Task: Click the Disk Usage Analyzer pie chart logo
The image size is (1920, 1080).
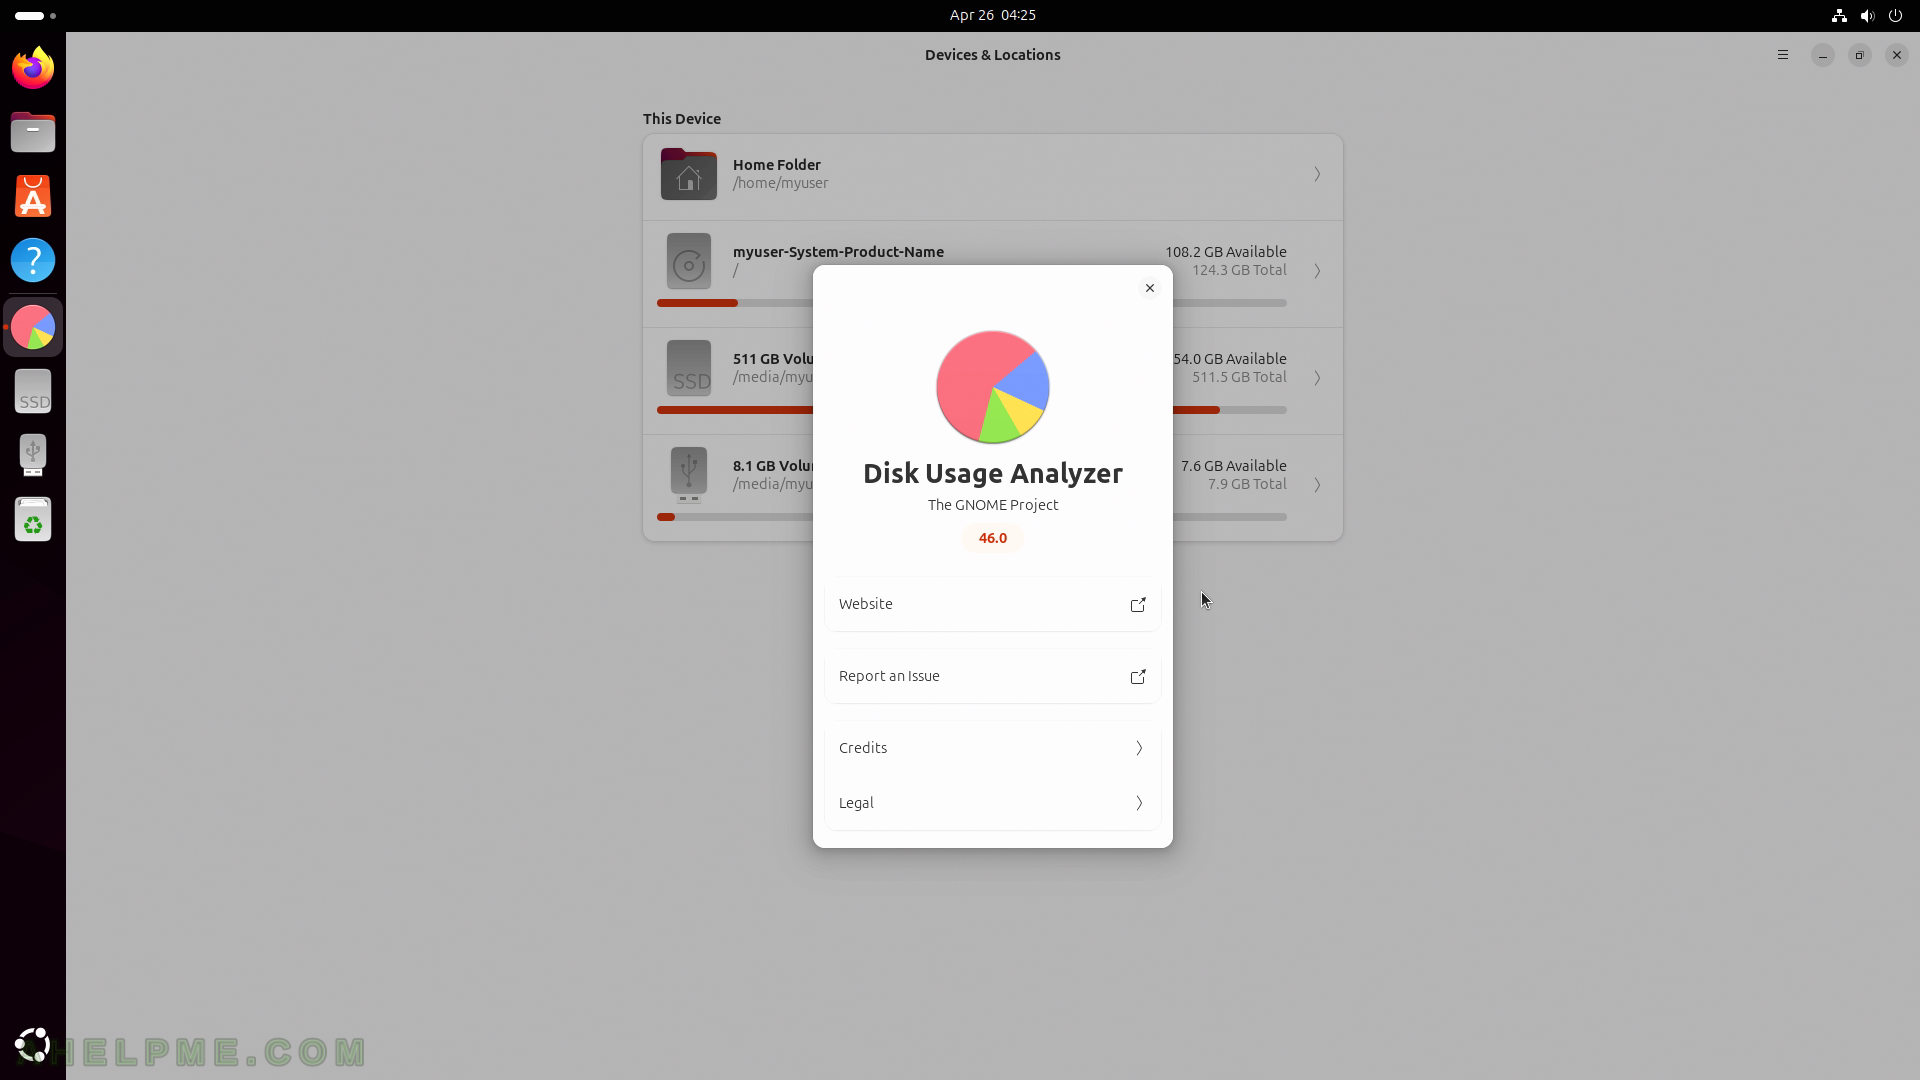Action: (992, 387)
